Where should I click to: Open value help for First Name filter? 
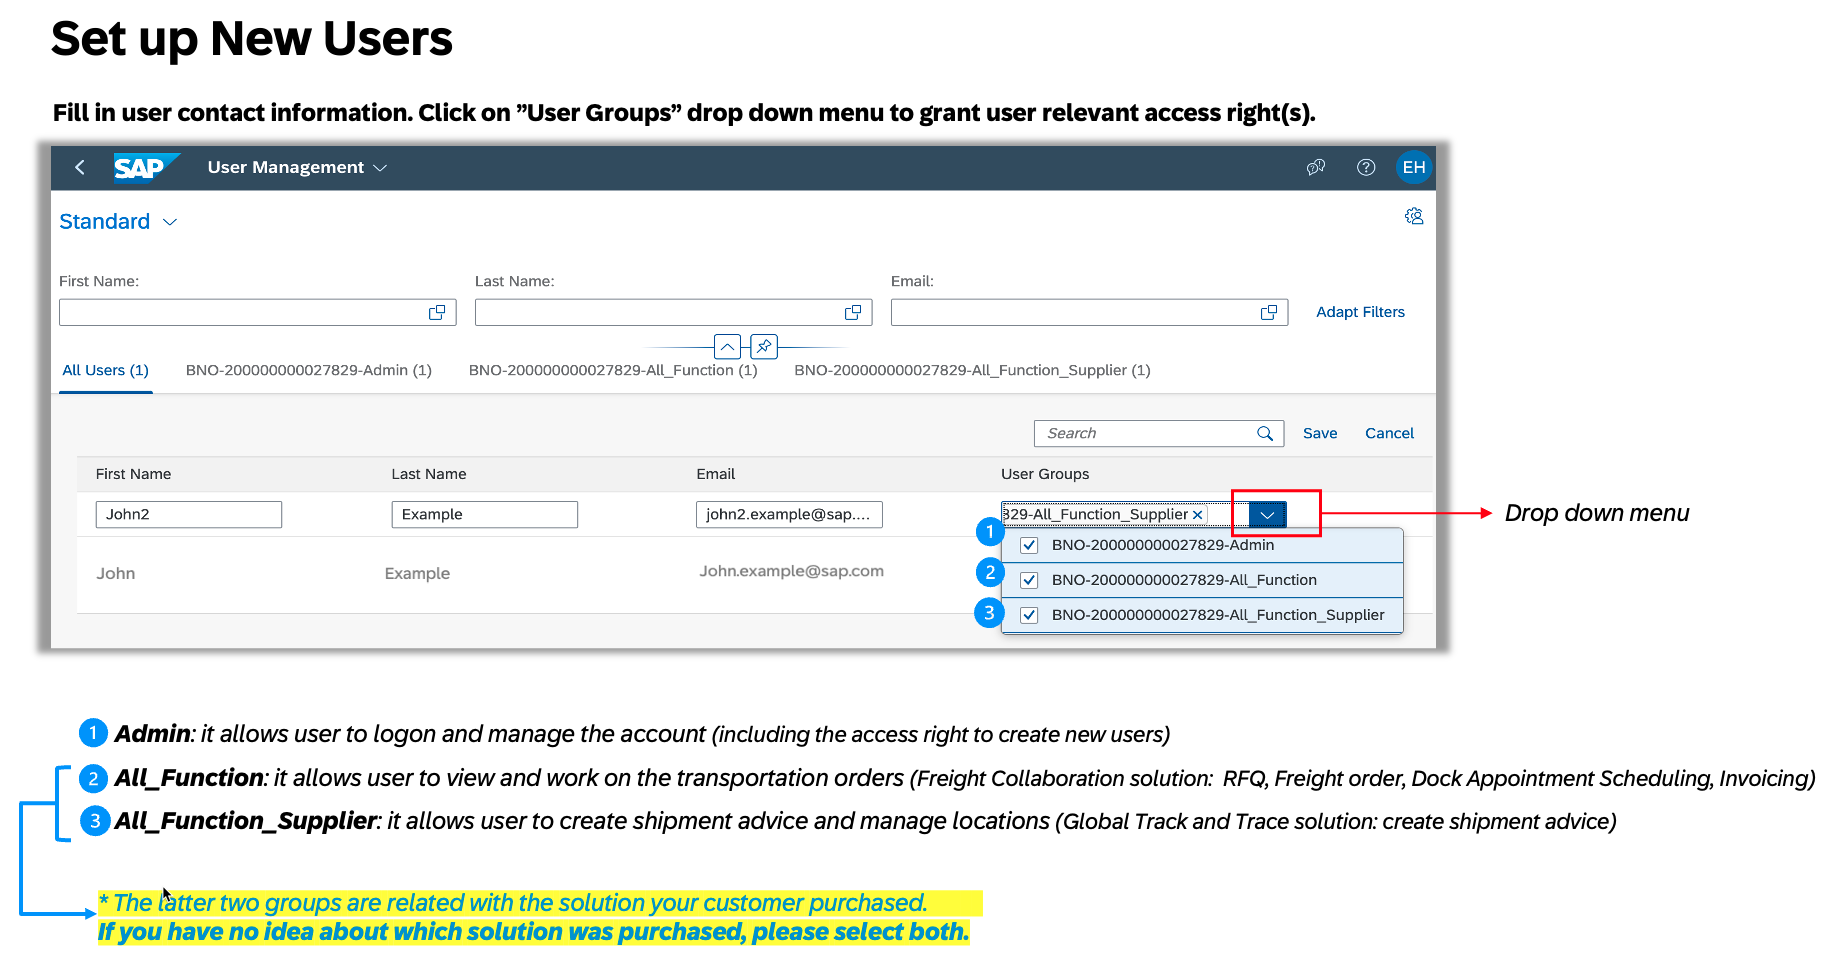(x=437, y=313)
